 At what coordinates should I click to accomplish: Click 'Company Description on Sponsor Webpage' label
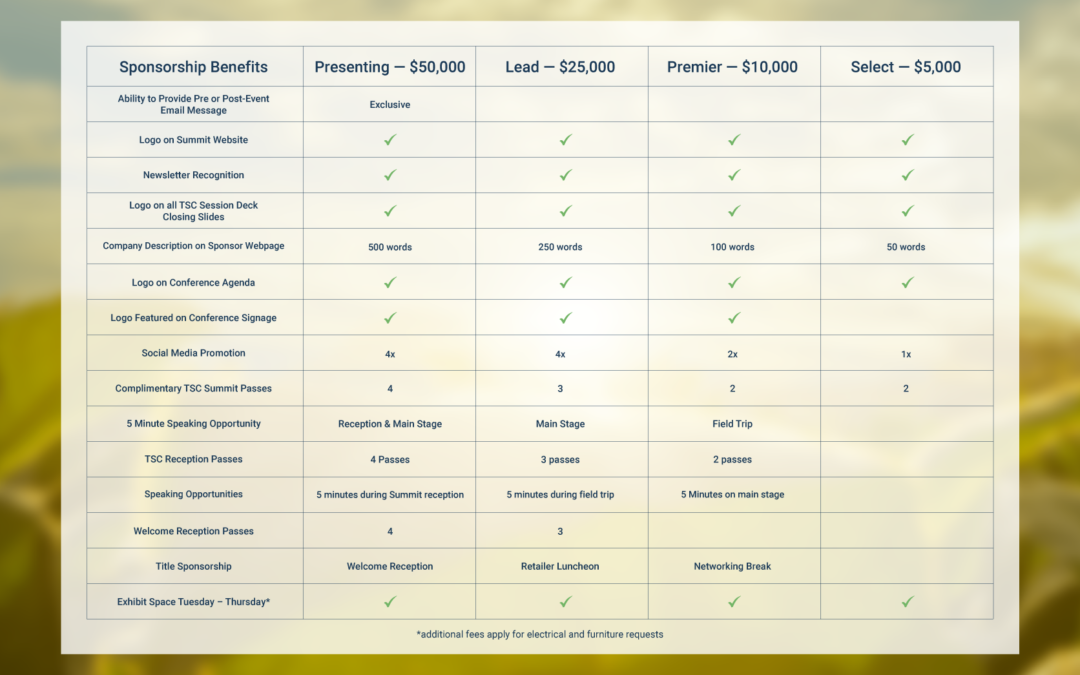pos(194,246)
